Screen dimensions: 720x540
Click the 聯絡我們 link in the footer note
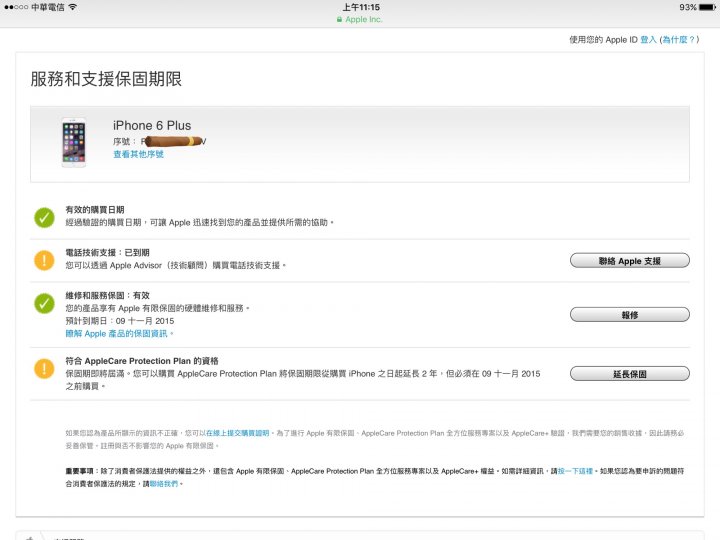[x=164, y=484]
